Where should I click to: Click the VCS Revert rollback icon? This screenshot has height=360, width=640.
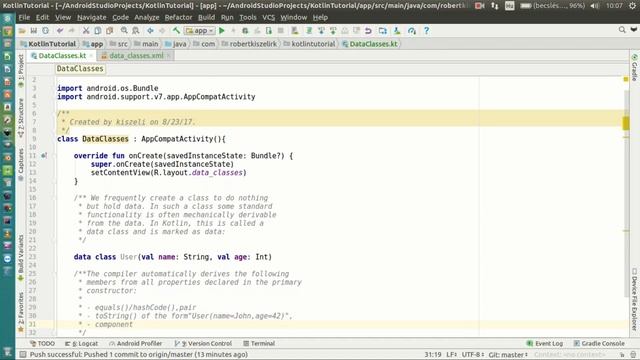tap(368, 31)
